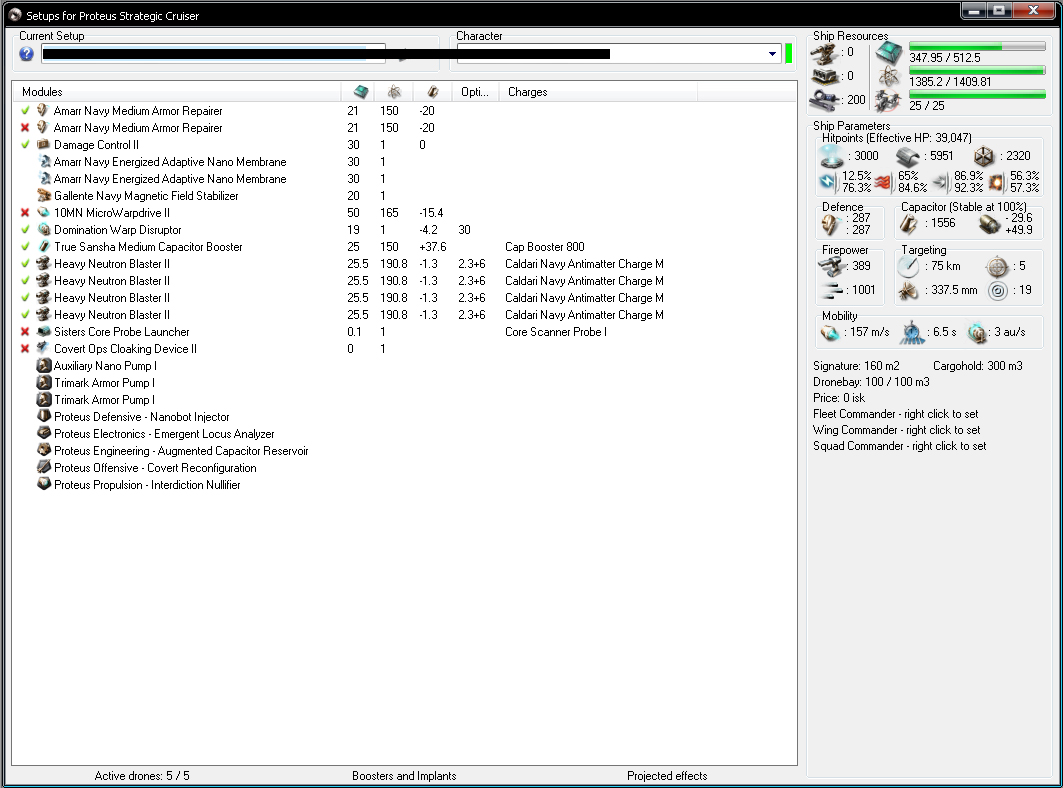
Task: Click Proteus Offensive Covert Reconfiguration icon
Action: click(43, 467)
